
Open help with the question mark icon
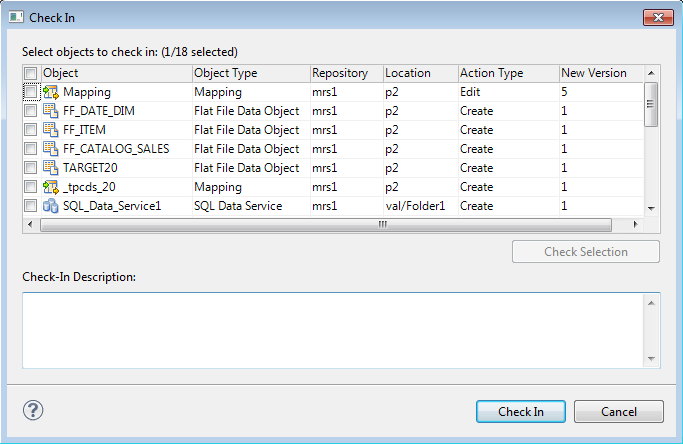(x=33, y=410)
